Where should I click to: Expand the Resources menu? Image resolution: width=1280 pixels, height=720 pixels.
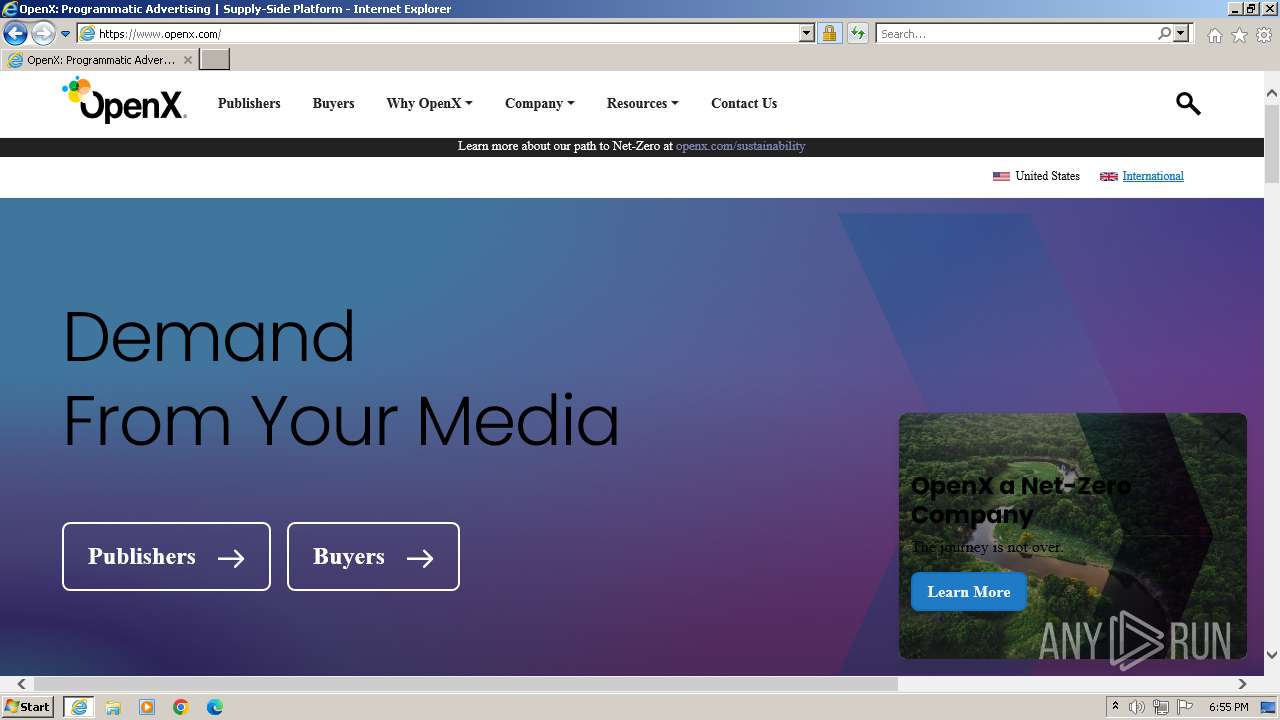point(642,103)
